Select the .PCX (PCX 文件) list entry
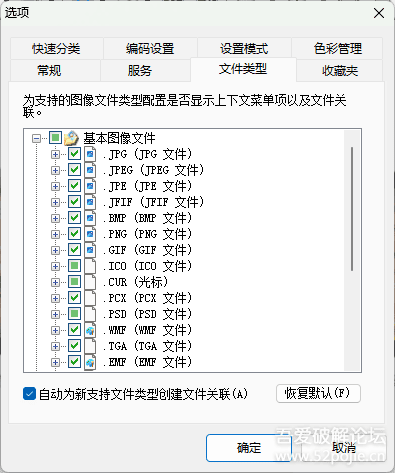This screenshot has width=395, height=473. coord(147,298)
